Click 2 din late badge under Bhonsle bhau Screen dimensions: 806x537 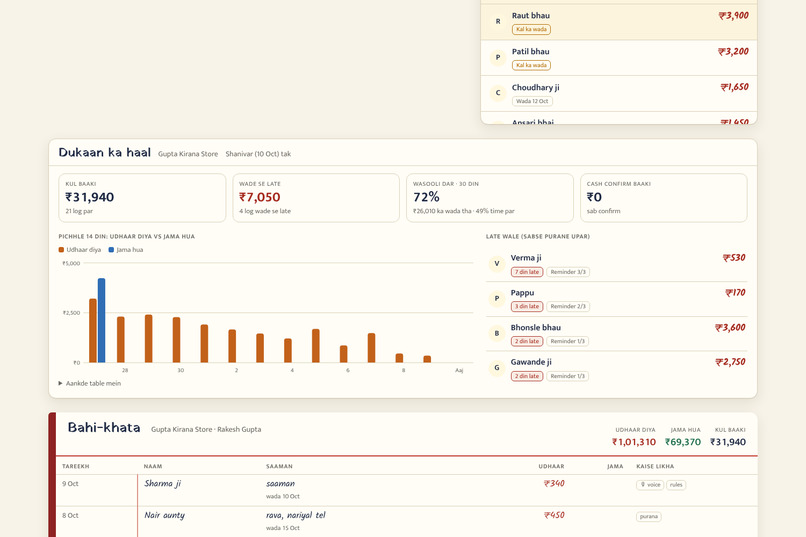click(x=527, y=341)
